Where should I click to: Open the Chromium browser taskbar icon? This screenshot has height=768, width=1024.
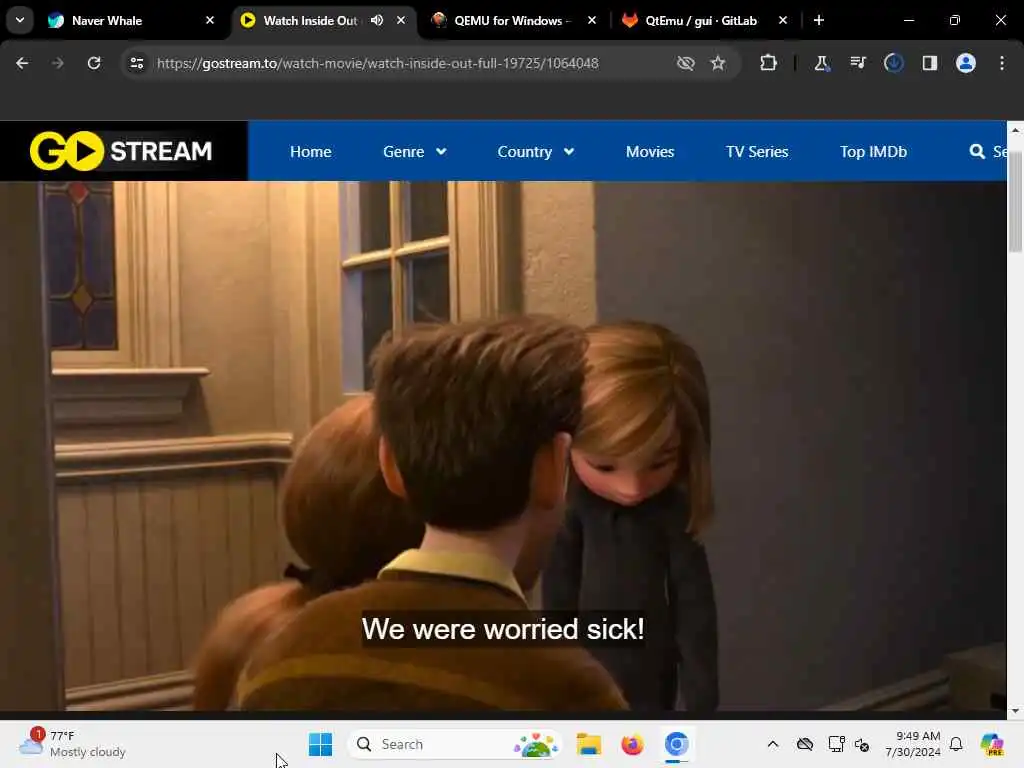[677, 744]
